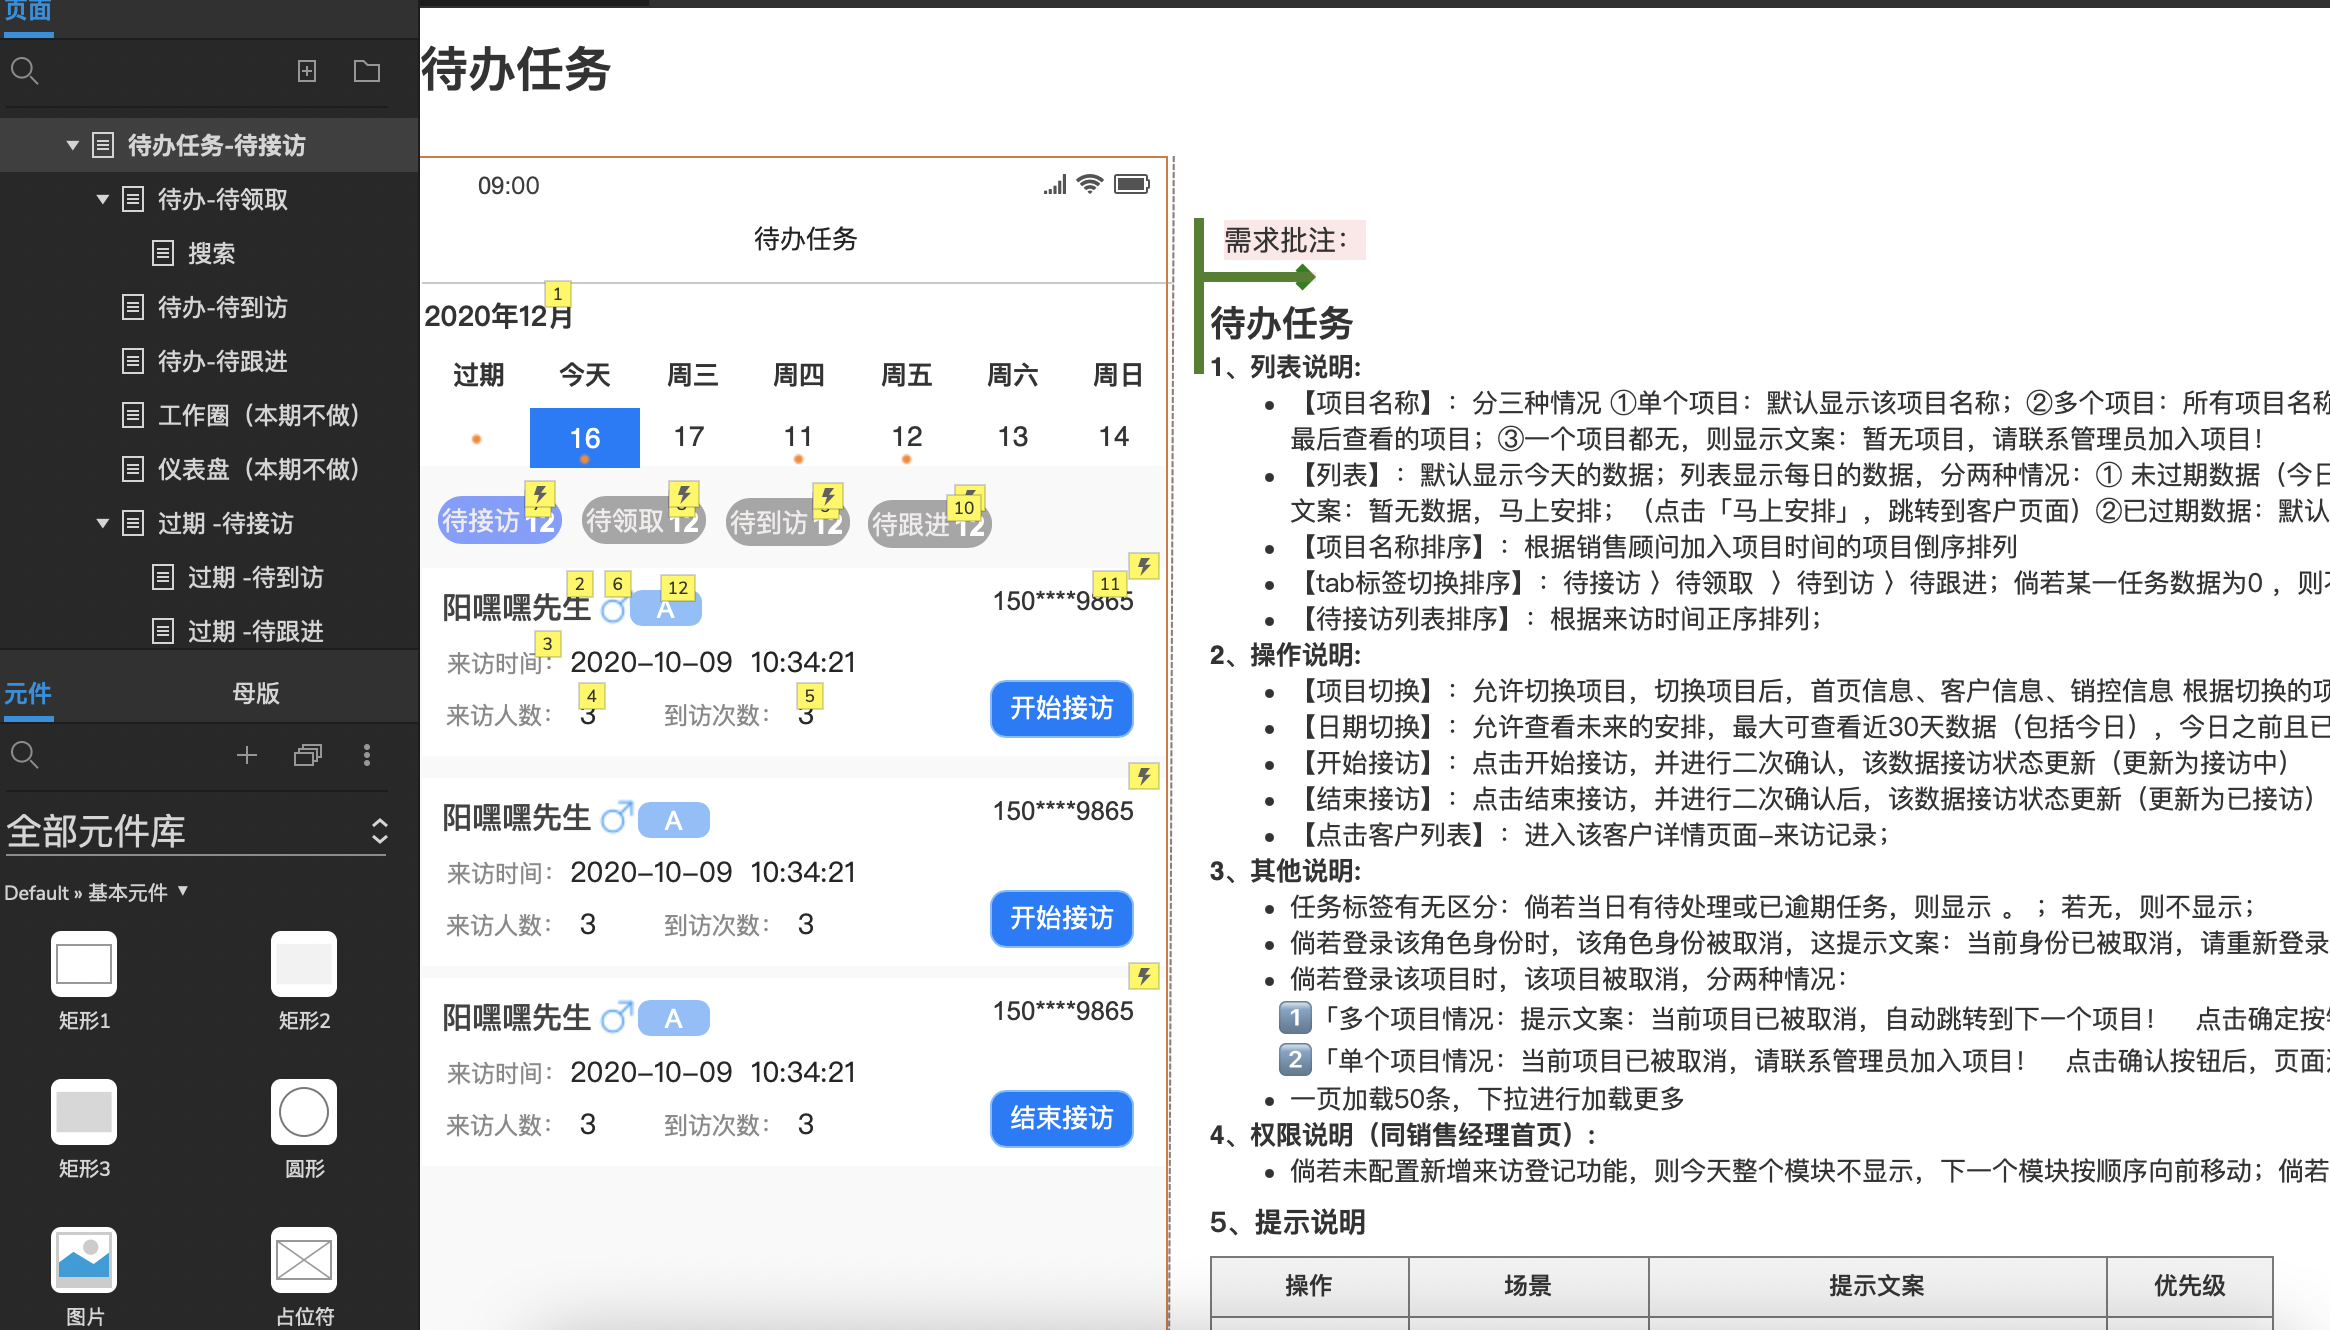This screenshot has height=1330, width=2330.
Task: Select the 矩形1 widget thumbnail
Action: tap(84, 964)
